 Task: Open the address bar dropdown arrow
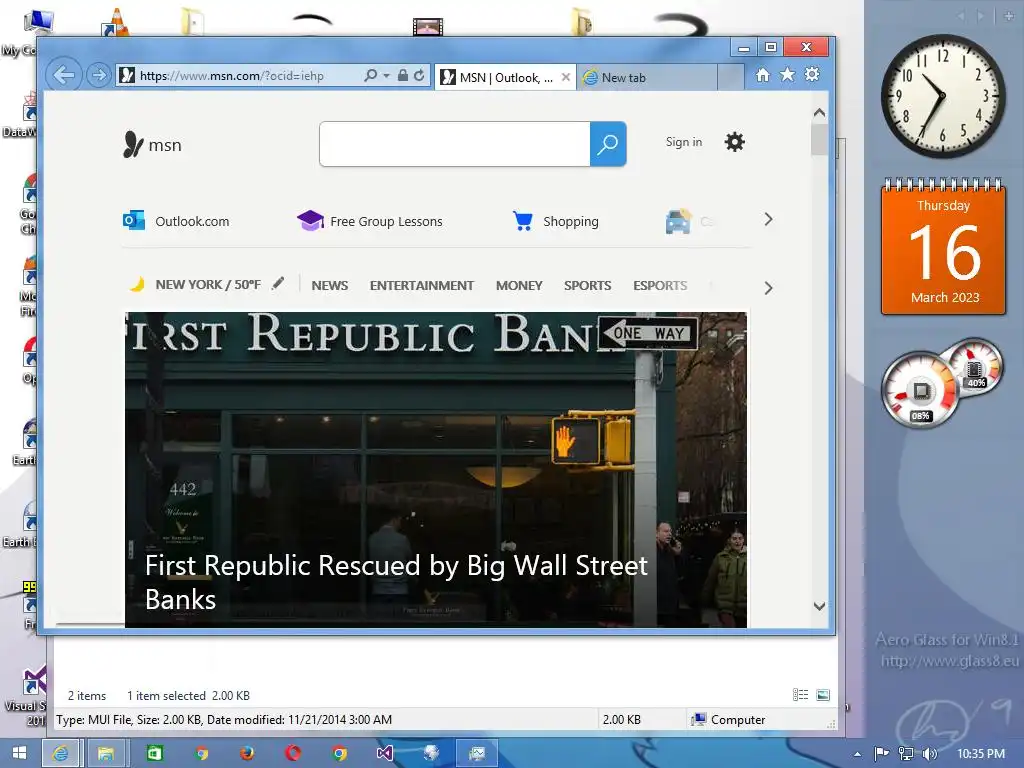(386, 76)
